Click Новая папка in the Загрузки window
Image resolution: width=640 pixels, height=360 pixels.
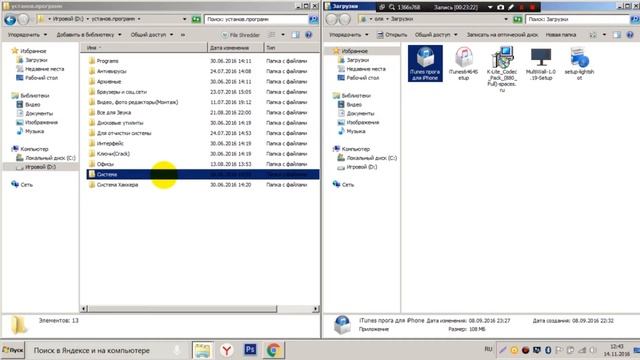[561, 35]
